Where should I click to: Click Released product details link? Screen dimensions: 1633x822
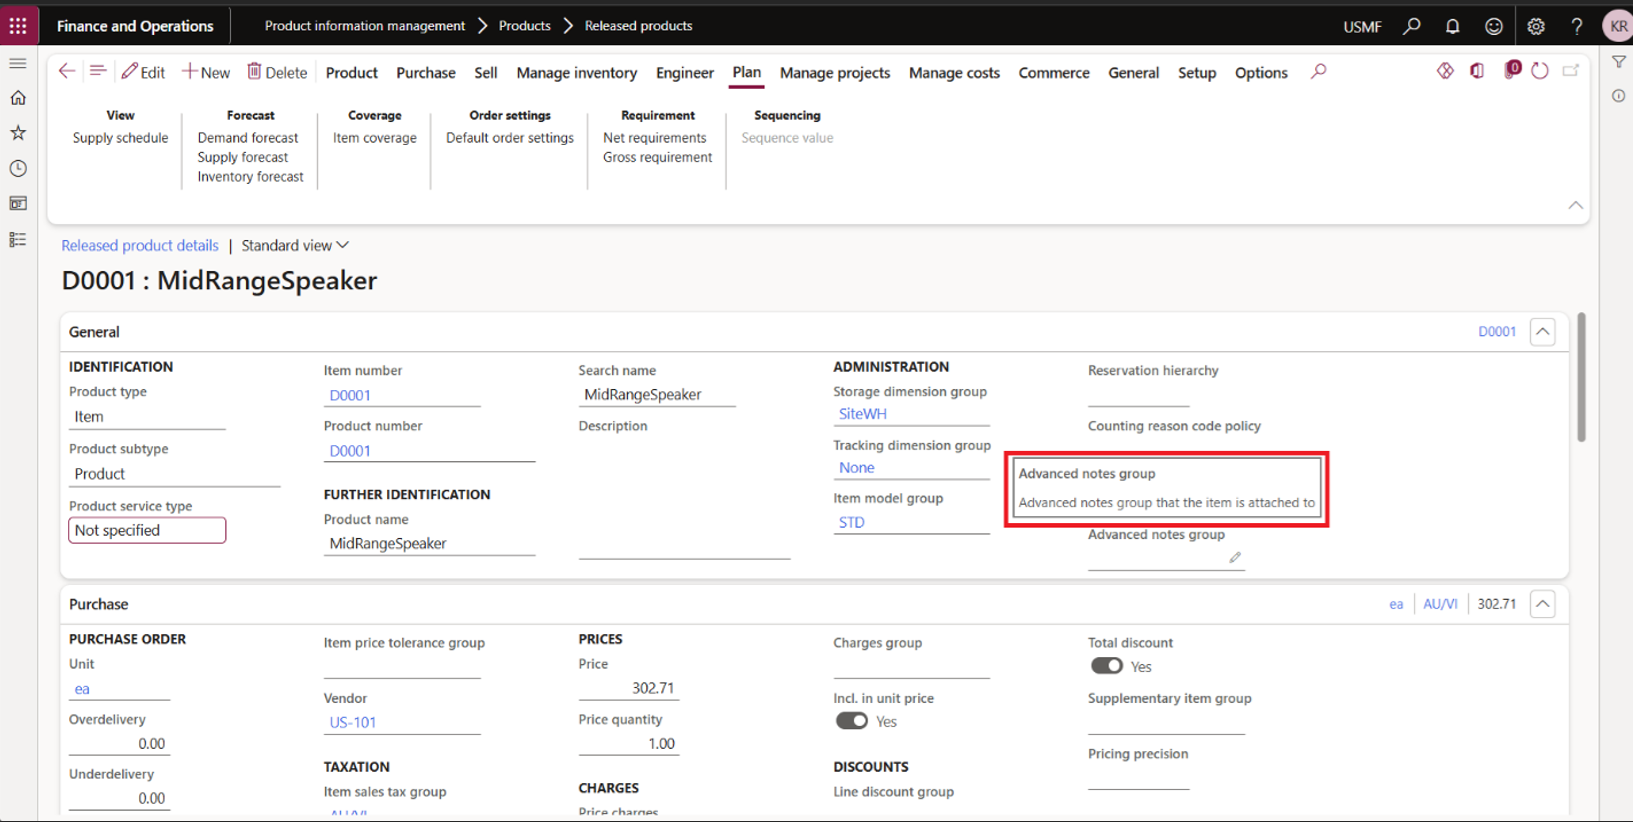140,245
